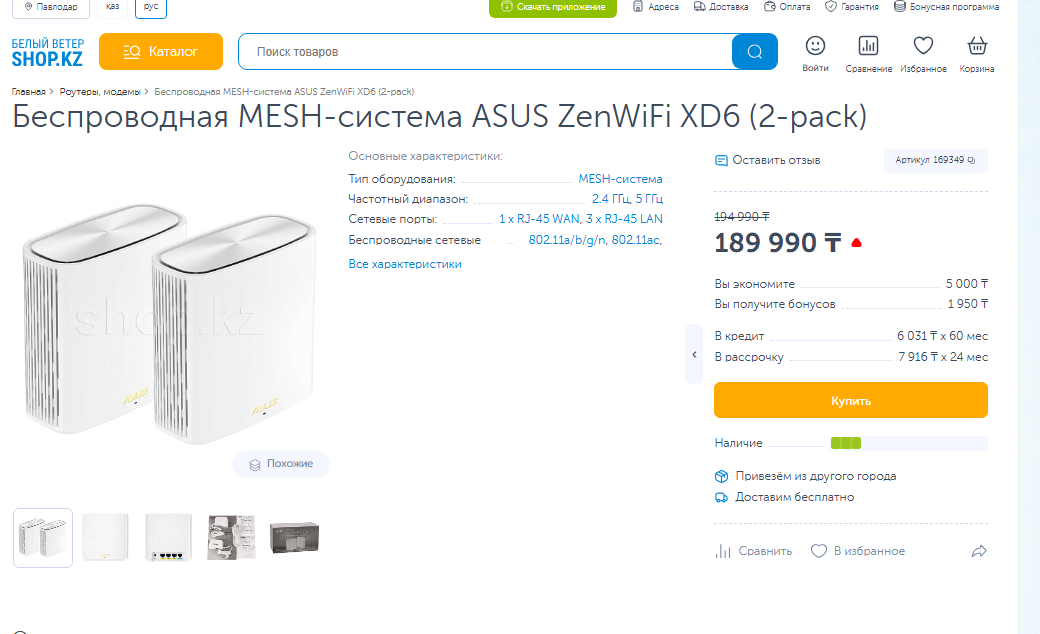The width and height of the screenshot is (1040, 634).
Task: Switch site language to рус
Action: 151,7
